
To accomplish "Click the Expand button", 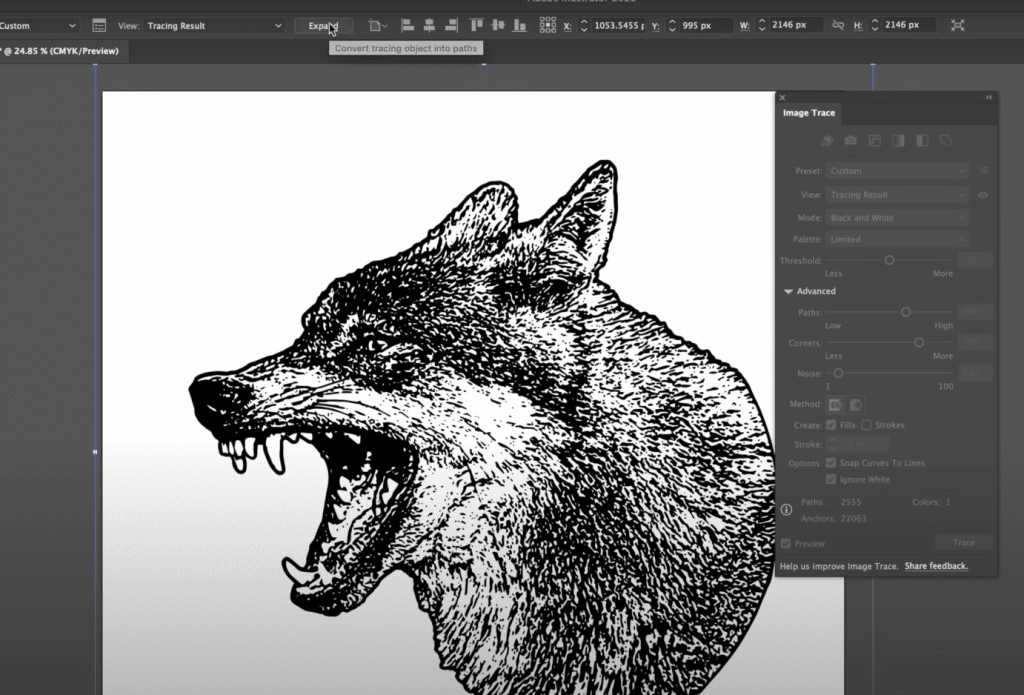I will 323,25.
